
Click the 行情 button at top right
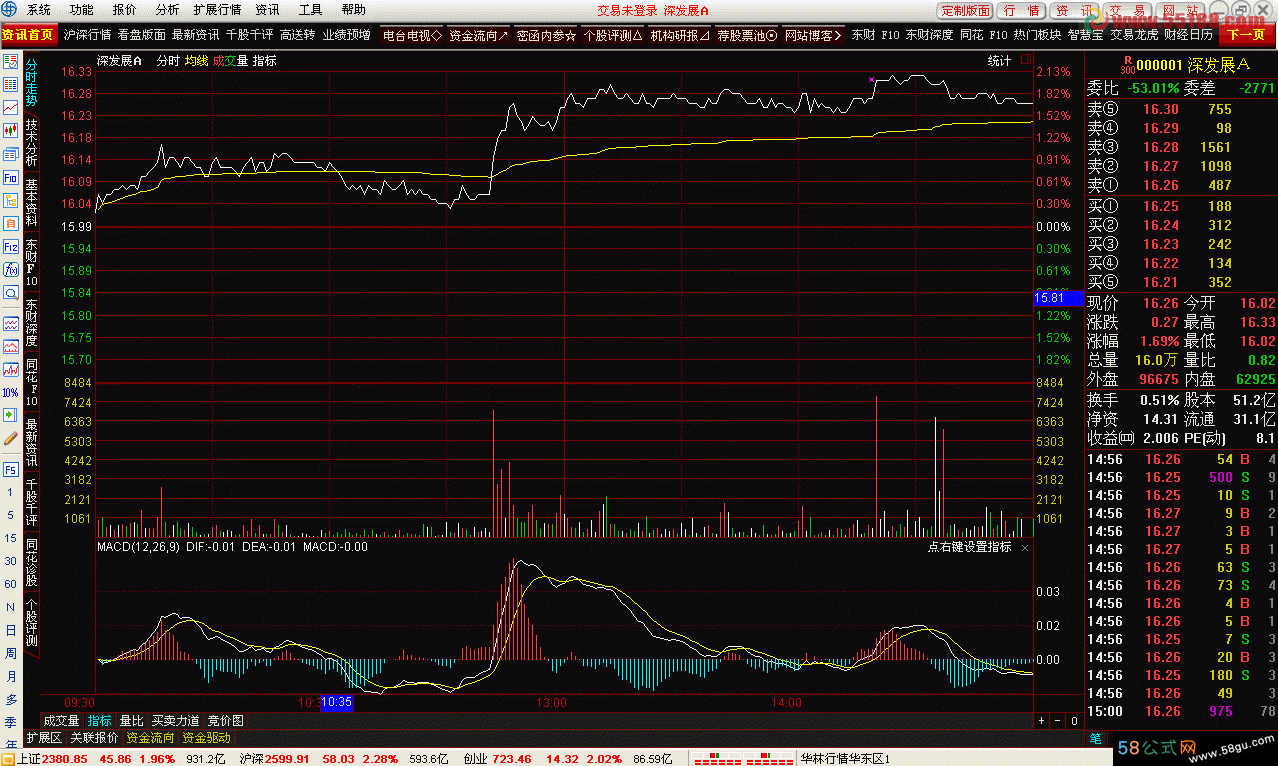click(x=1021, y=11)
